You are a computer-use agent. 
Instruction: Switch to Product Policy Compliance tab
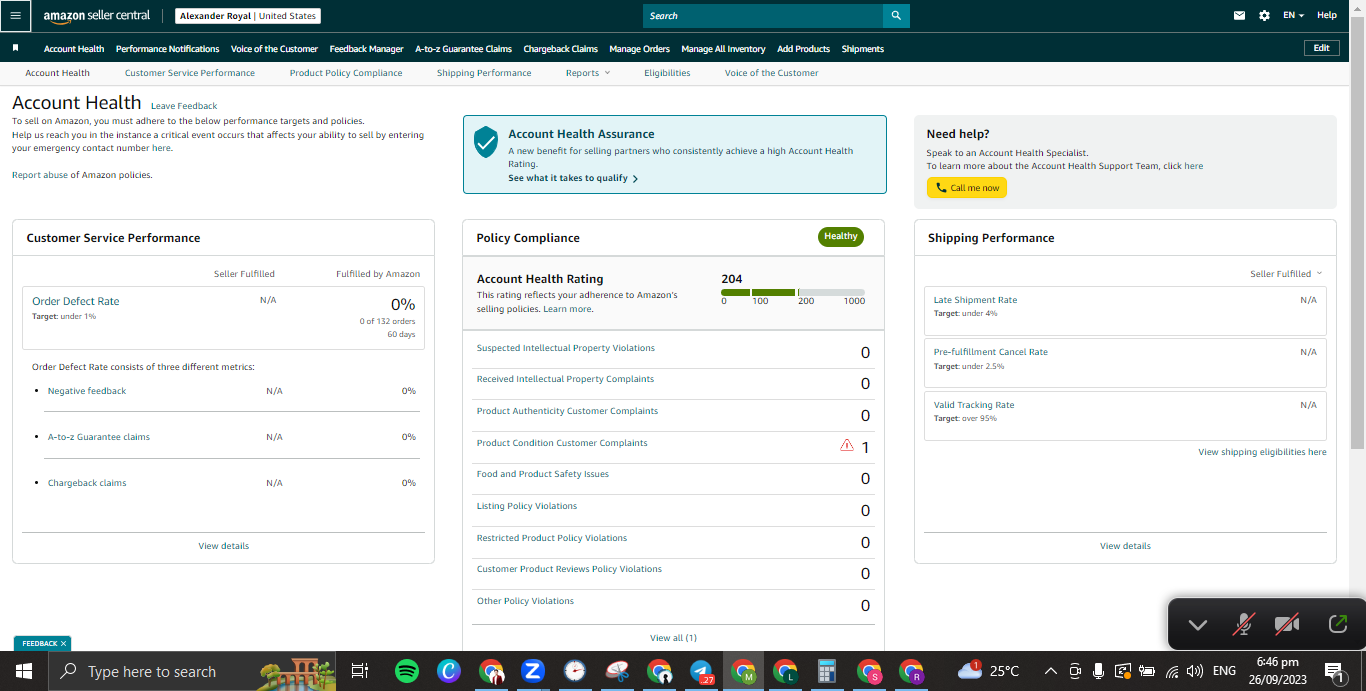click(x=346, y=73)
